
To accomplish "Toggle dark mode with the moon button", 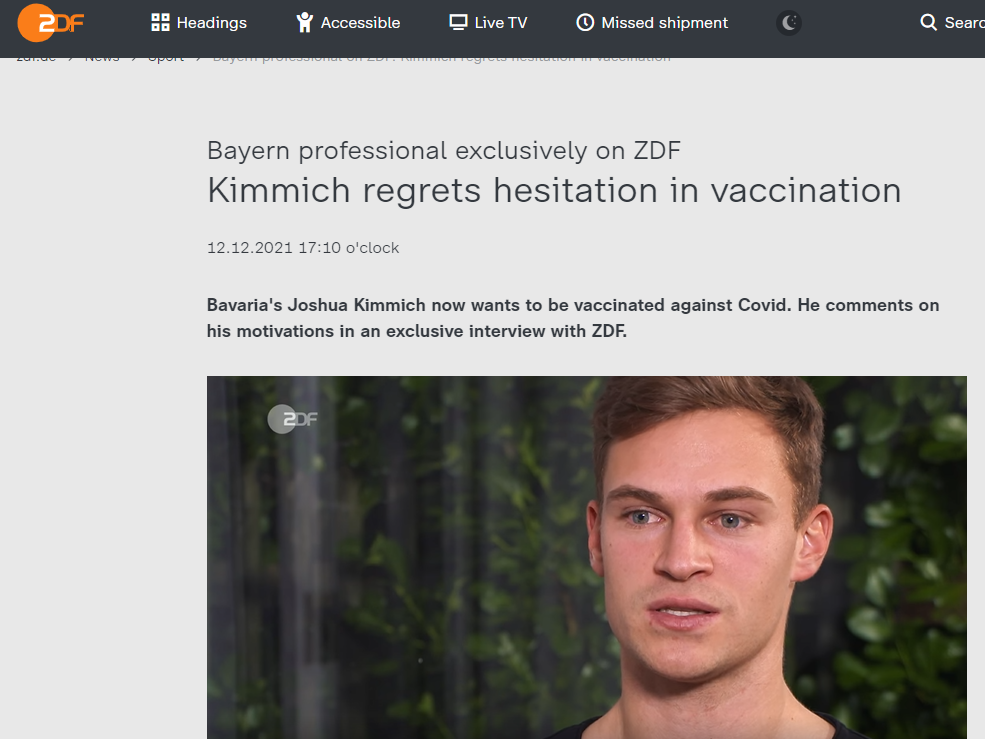I will coord(789,22).
